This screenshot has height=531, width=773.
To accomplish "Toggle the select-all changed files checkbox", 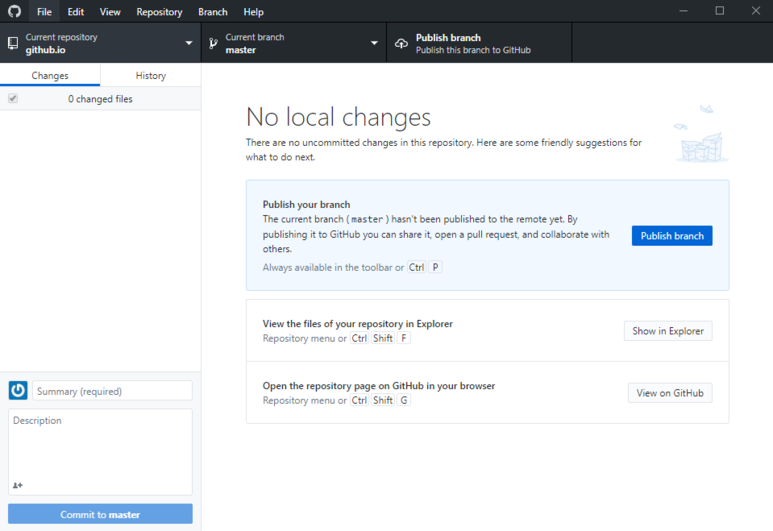I will [13, 99].
